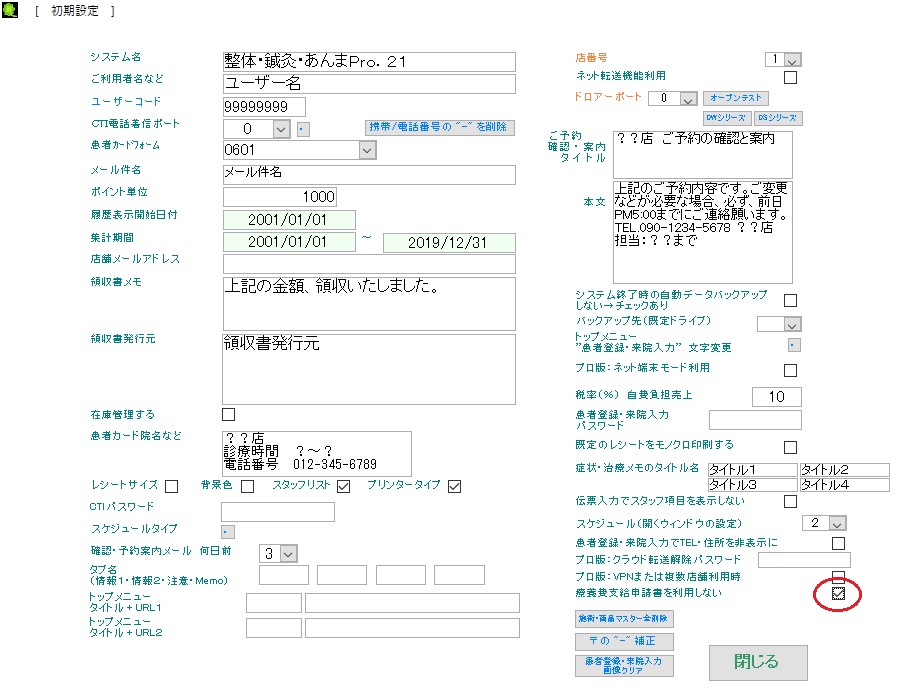Click 携帯/電話番号の"-"を削除 button
The width and height of the screenshot is (897, 693).
[439, 127]
